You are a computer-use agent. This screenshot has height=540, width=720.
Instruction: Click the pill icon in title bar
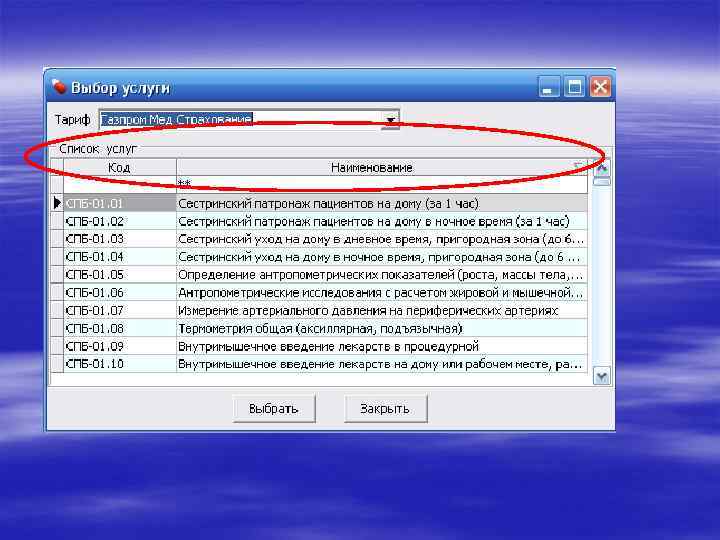(59, 86)
